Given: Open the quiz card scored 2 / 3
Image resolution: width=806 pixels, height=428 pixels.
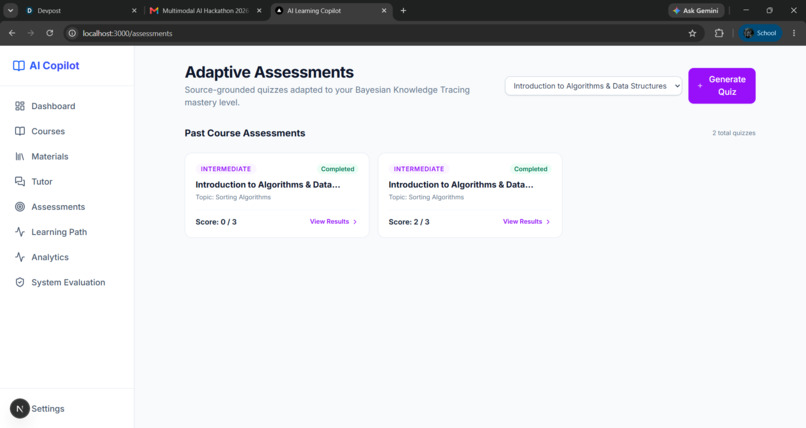Looking at the screenshot, I should click(x=470, y=195).
